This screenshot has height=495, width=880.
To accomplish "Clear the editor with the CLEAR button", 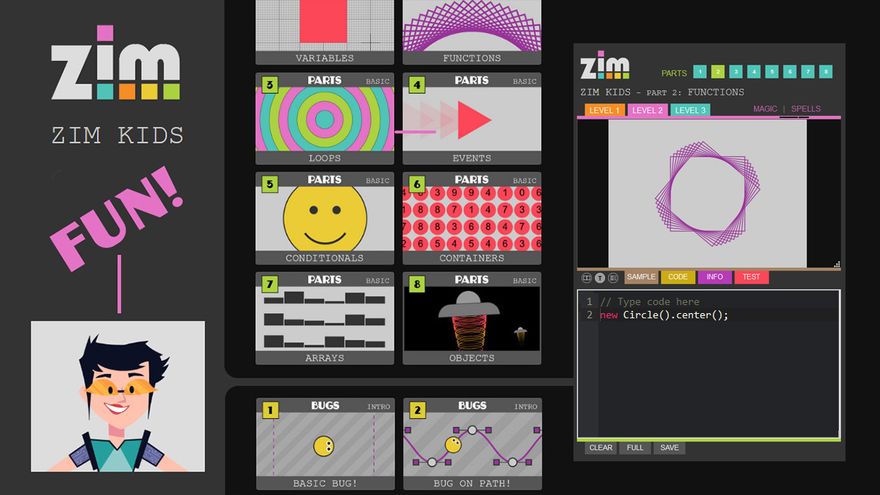I will point(601,448).
